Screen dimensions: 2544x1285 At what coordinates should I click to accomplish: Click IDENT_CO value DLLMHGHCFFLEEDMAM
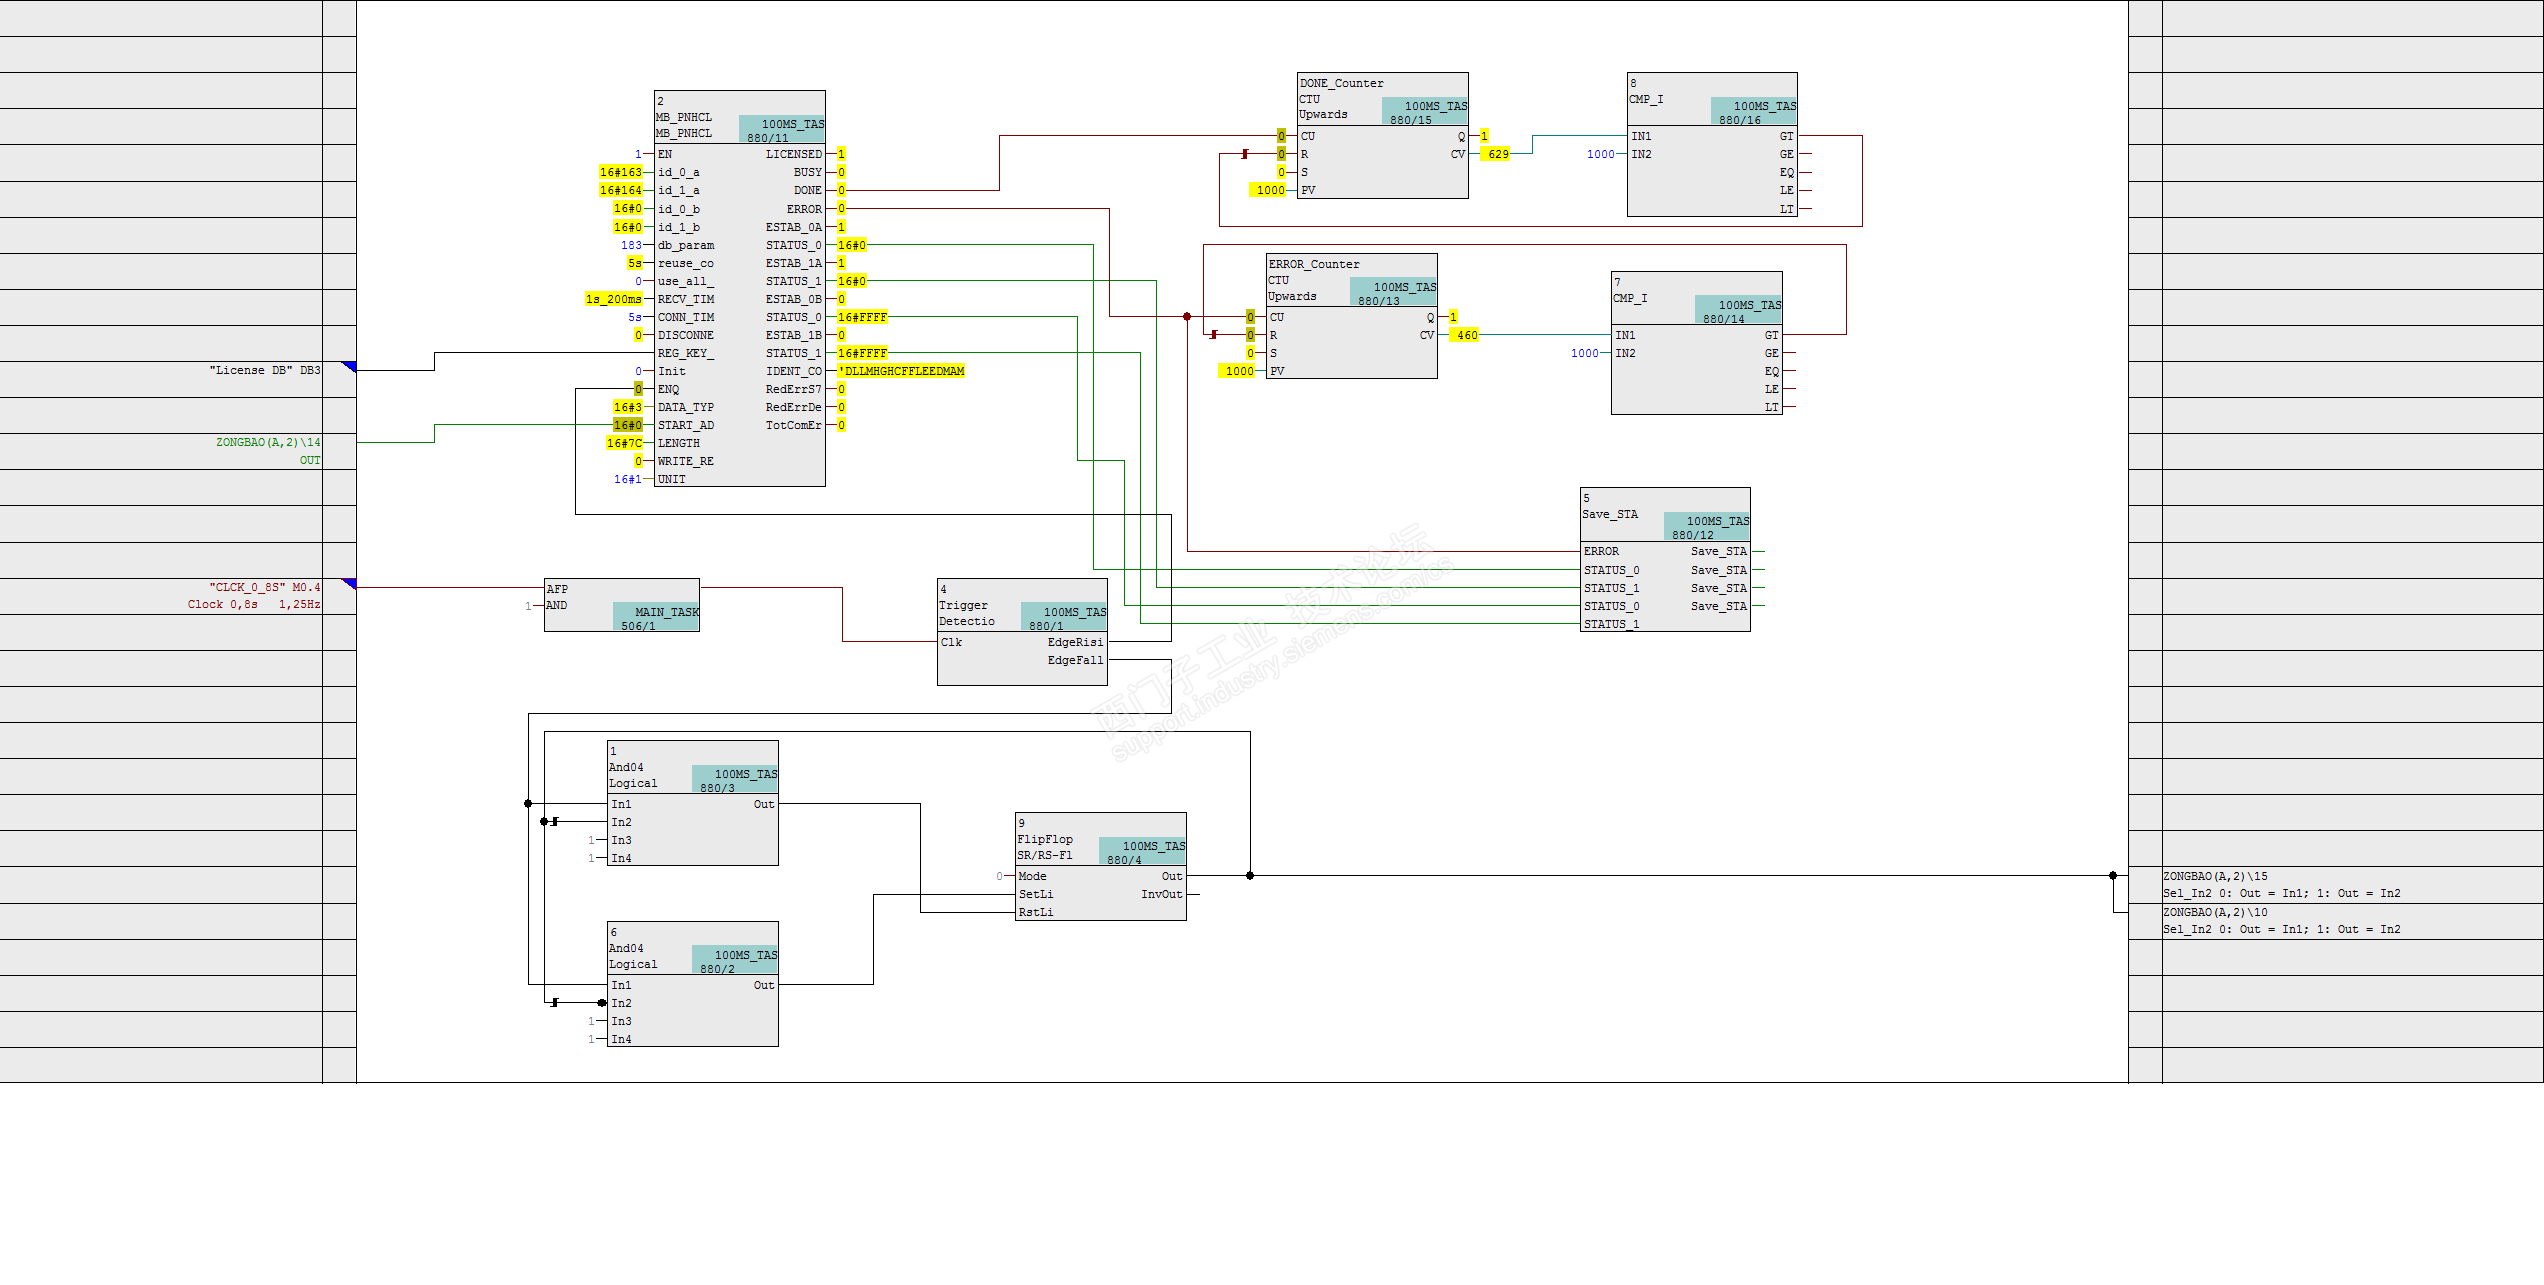[902, 371]
